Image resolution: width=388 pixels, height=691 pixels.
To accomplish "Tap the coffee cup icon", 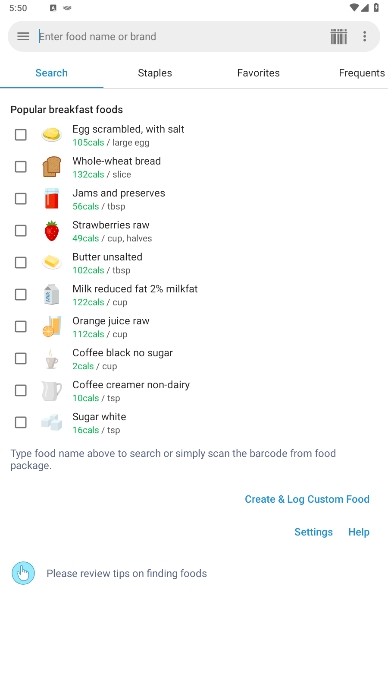I will pyautogui.click(x=52, y=359).
